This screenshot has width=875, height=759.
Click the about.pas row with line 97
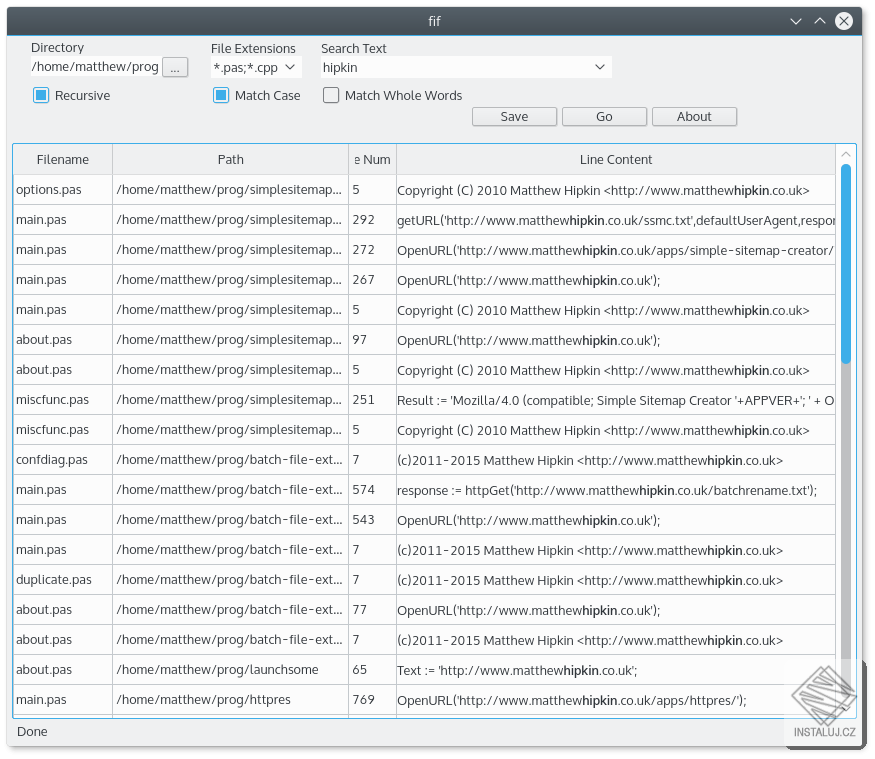pos(424,340)
